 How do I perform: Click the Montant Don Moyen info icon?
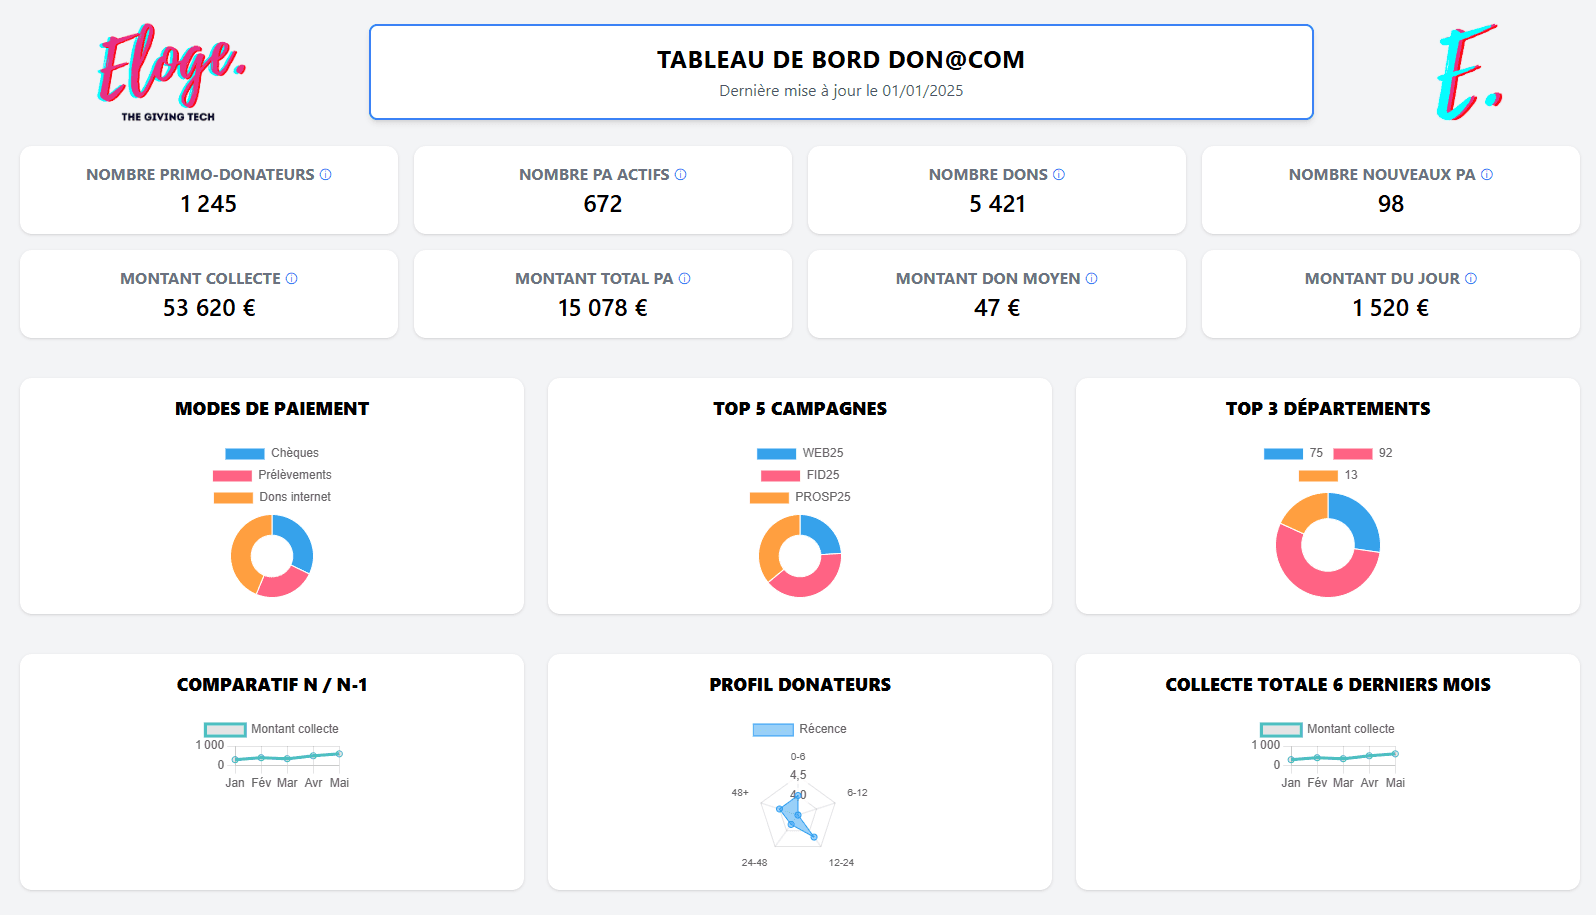point(1092,279)
